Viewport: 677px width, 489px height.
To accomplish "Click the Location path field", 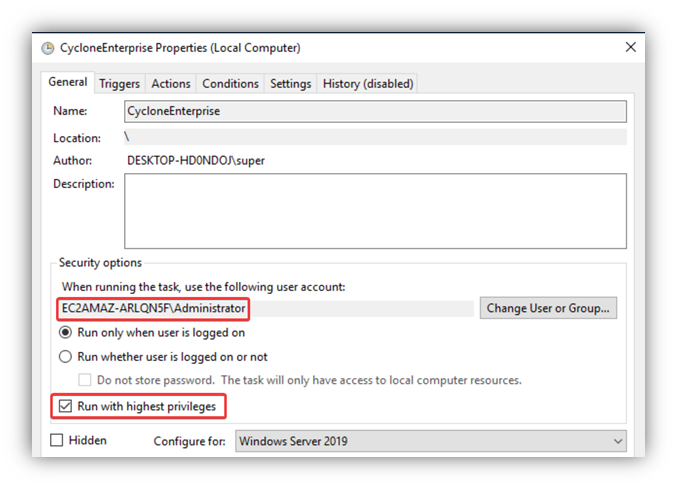I will tap(375, 137).
